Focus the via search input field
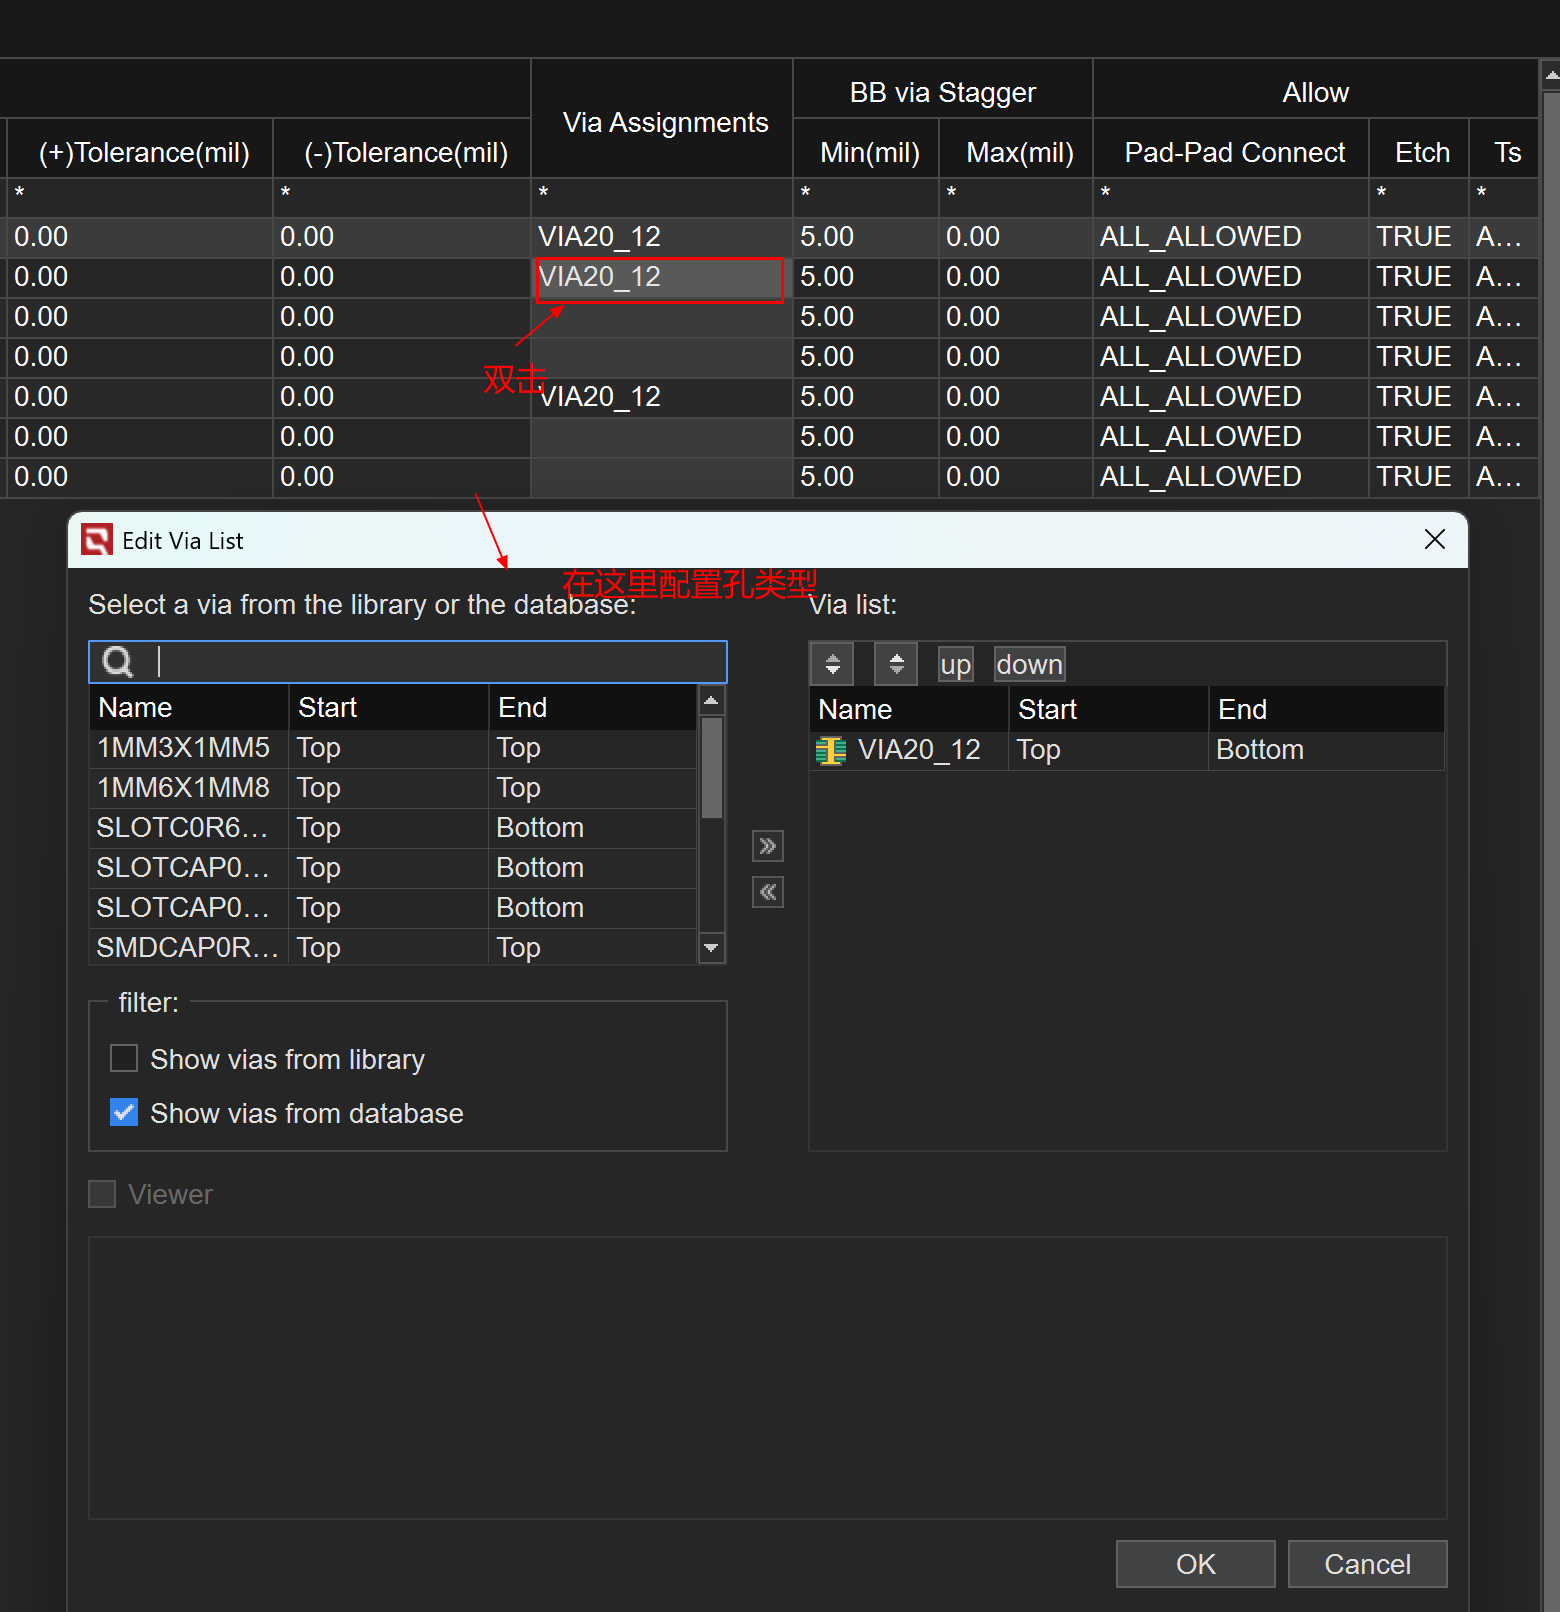Viewport: 1560px width, 1612px height. [440, 662]
